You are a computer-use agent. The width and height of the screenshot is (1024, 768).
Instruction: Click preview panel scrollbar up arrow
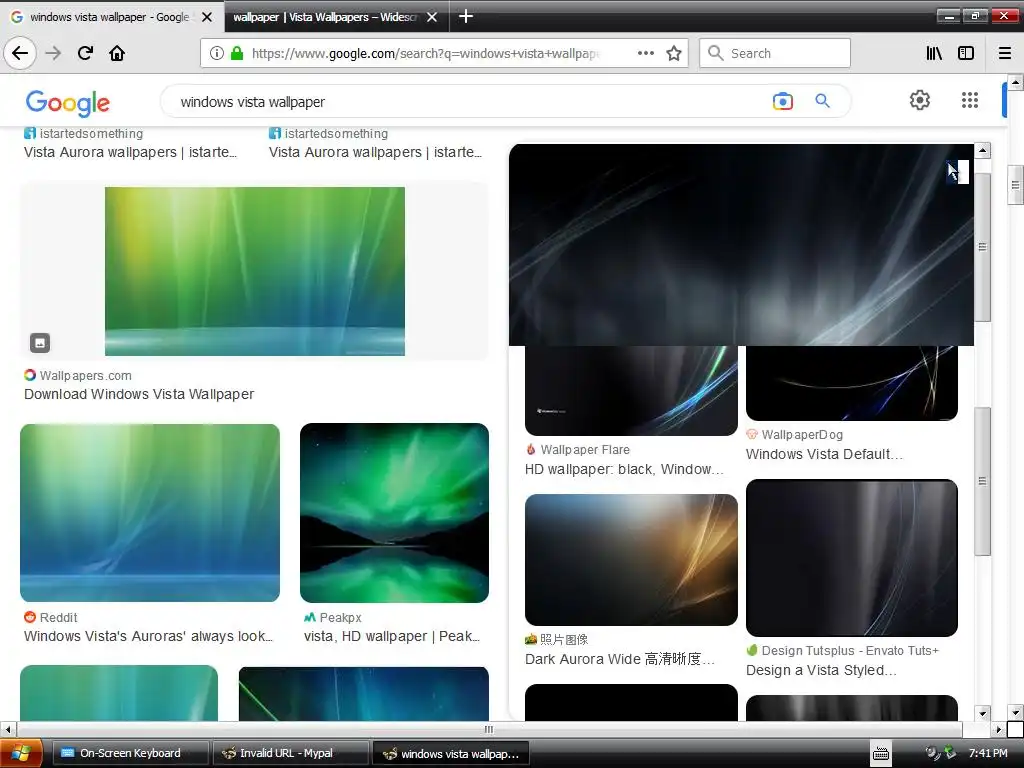[982, 150]
